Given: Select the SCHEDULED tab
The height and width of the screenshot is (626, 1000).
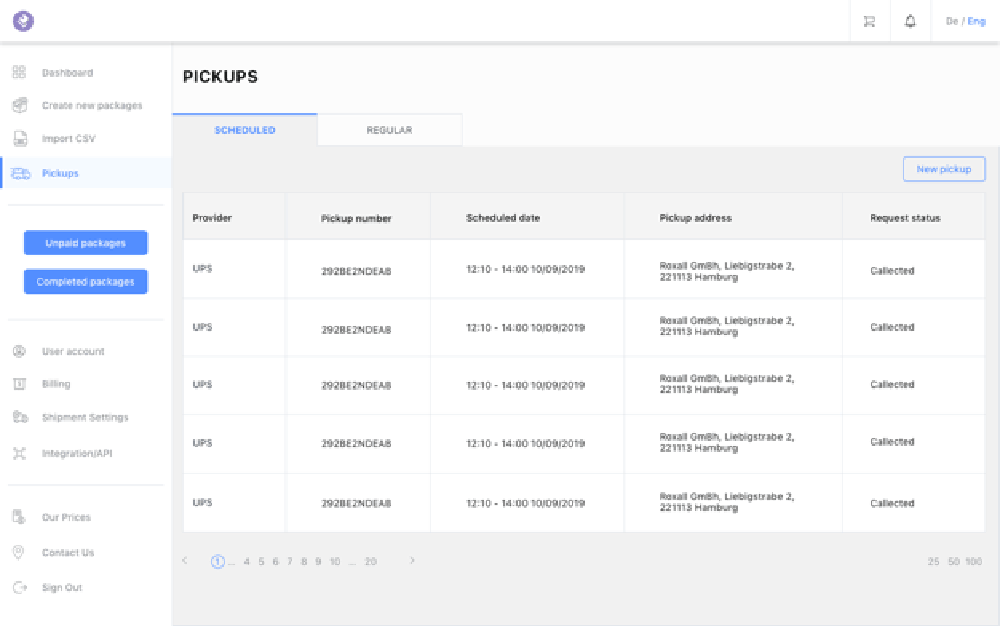Looking at the screenshot, I should 244,129.
